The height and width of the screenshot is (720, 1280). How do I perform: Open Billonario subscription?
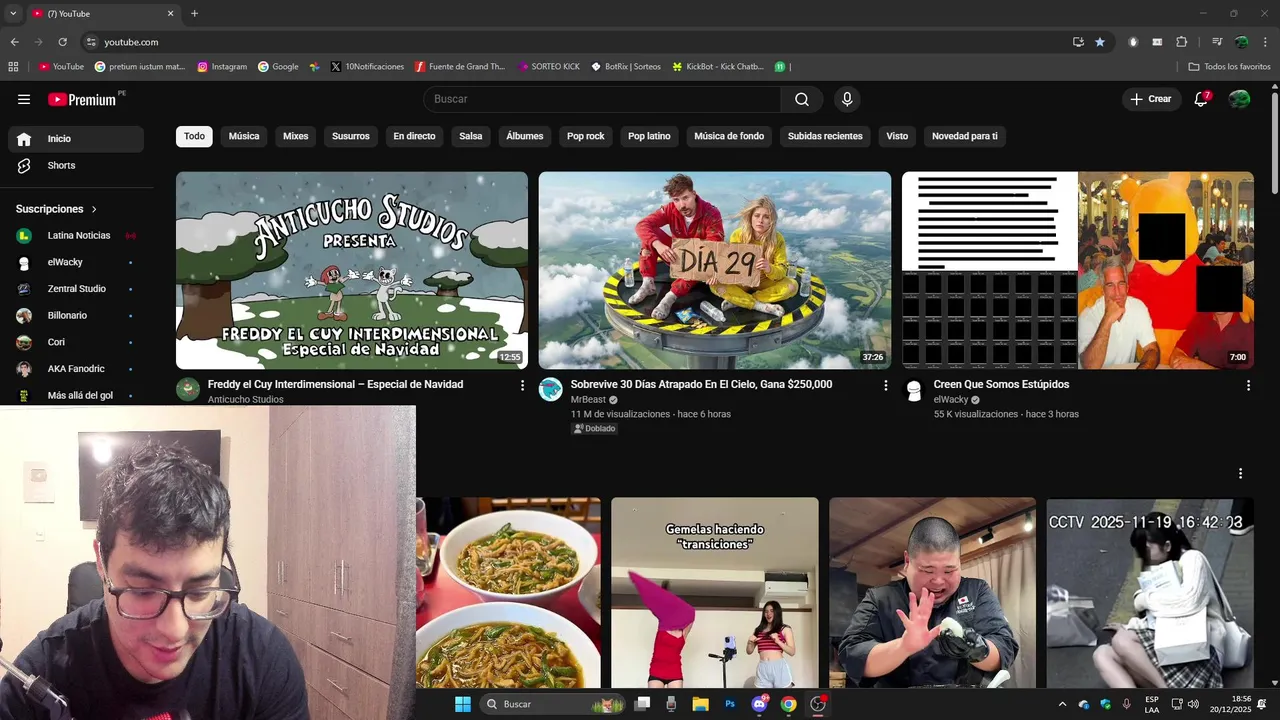pos(76,315)
